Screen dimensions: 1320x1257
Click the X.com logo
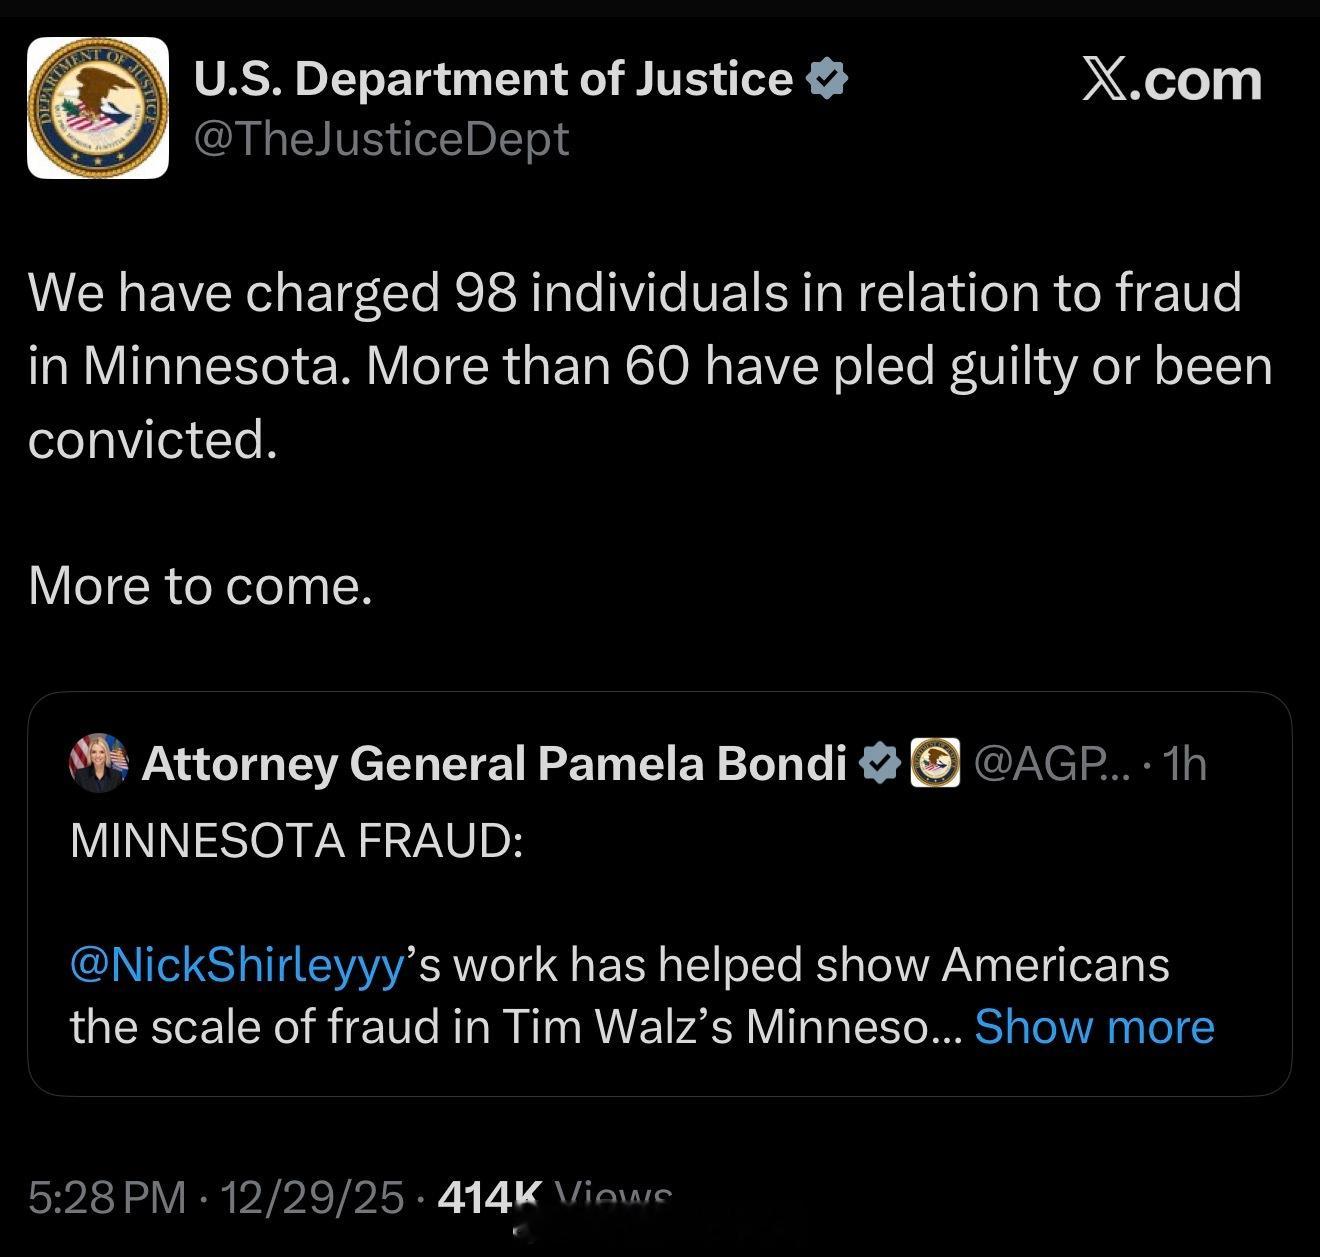(1171, 80)
